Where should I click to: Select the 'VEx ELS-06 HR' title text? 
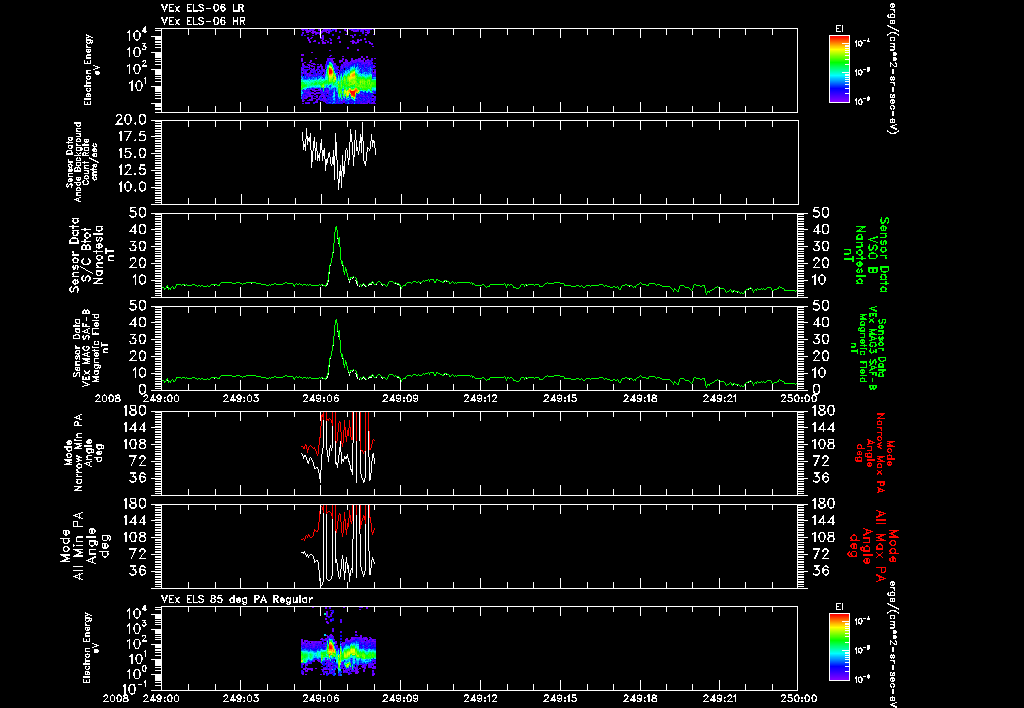pyautogui.click(x=203, y=22)
